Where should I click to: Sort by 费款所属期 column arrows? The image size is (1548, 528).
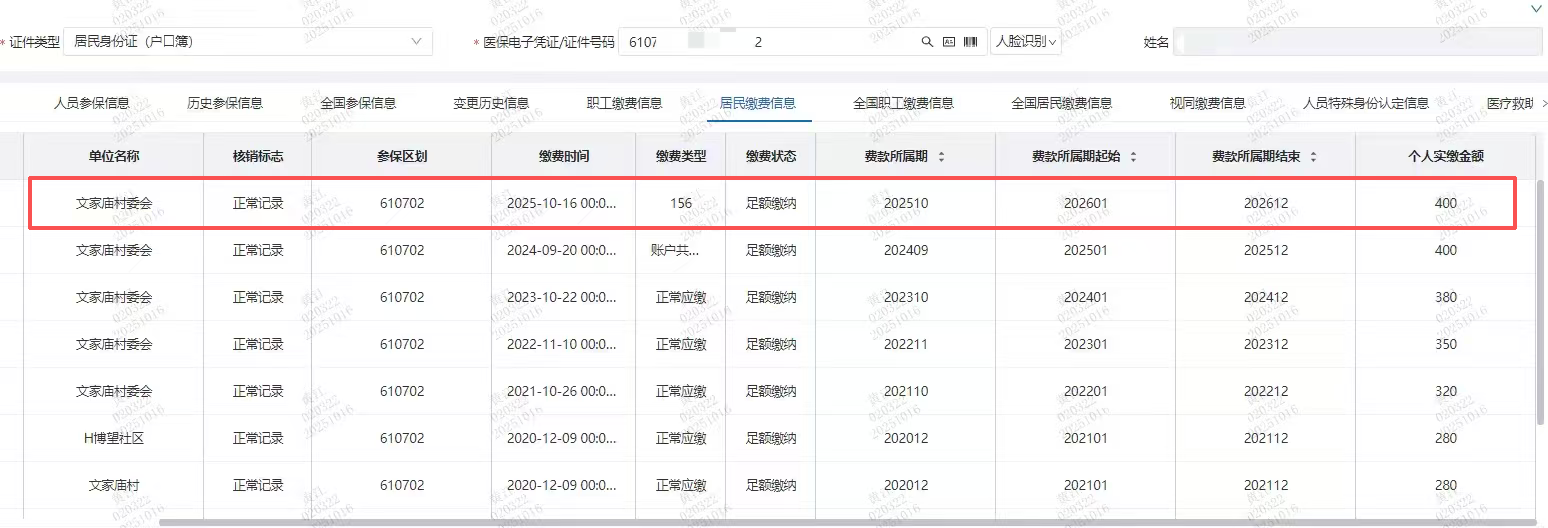pyautogui.click(x=941, y=157)
